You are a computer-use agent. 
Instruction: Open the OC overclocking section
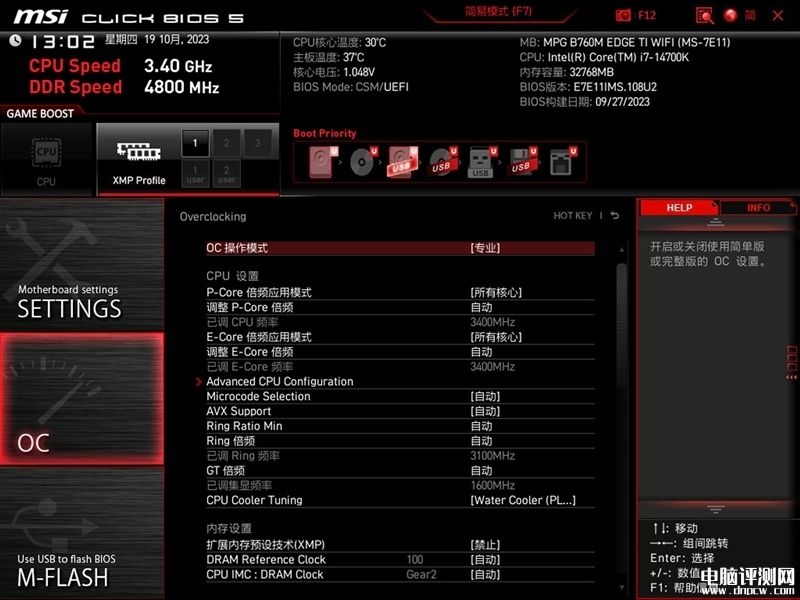[82, 398]
